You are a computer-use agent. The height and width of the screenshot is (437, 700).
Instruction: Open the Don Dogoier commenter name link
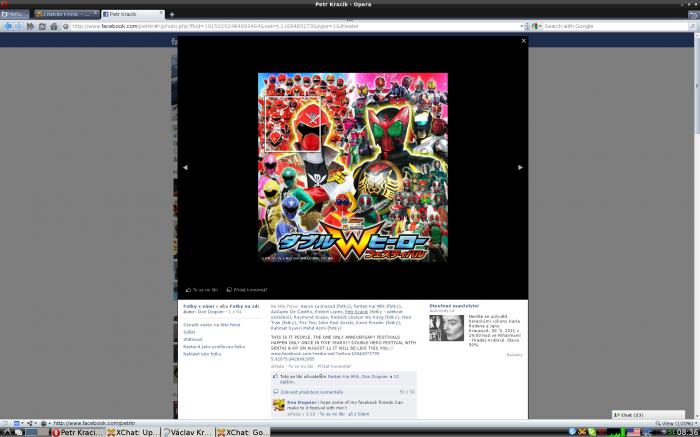[x=302, y=402]
